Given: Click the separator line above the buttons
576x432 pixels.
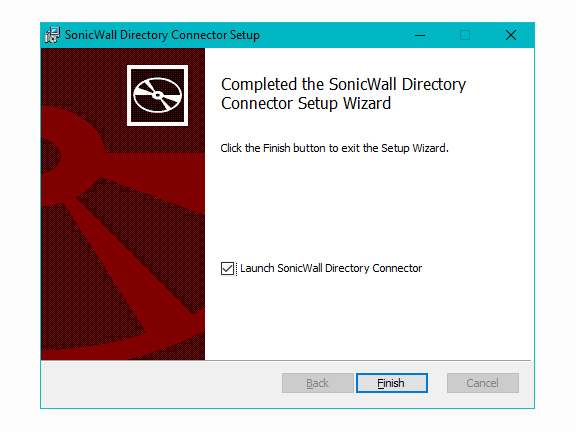Looking at the screenshot, I should [286, 361].
